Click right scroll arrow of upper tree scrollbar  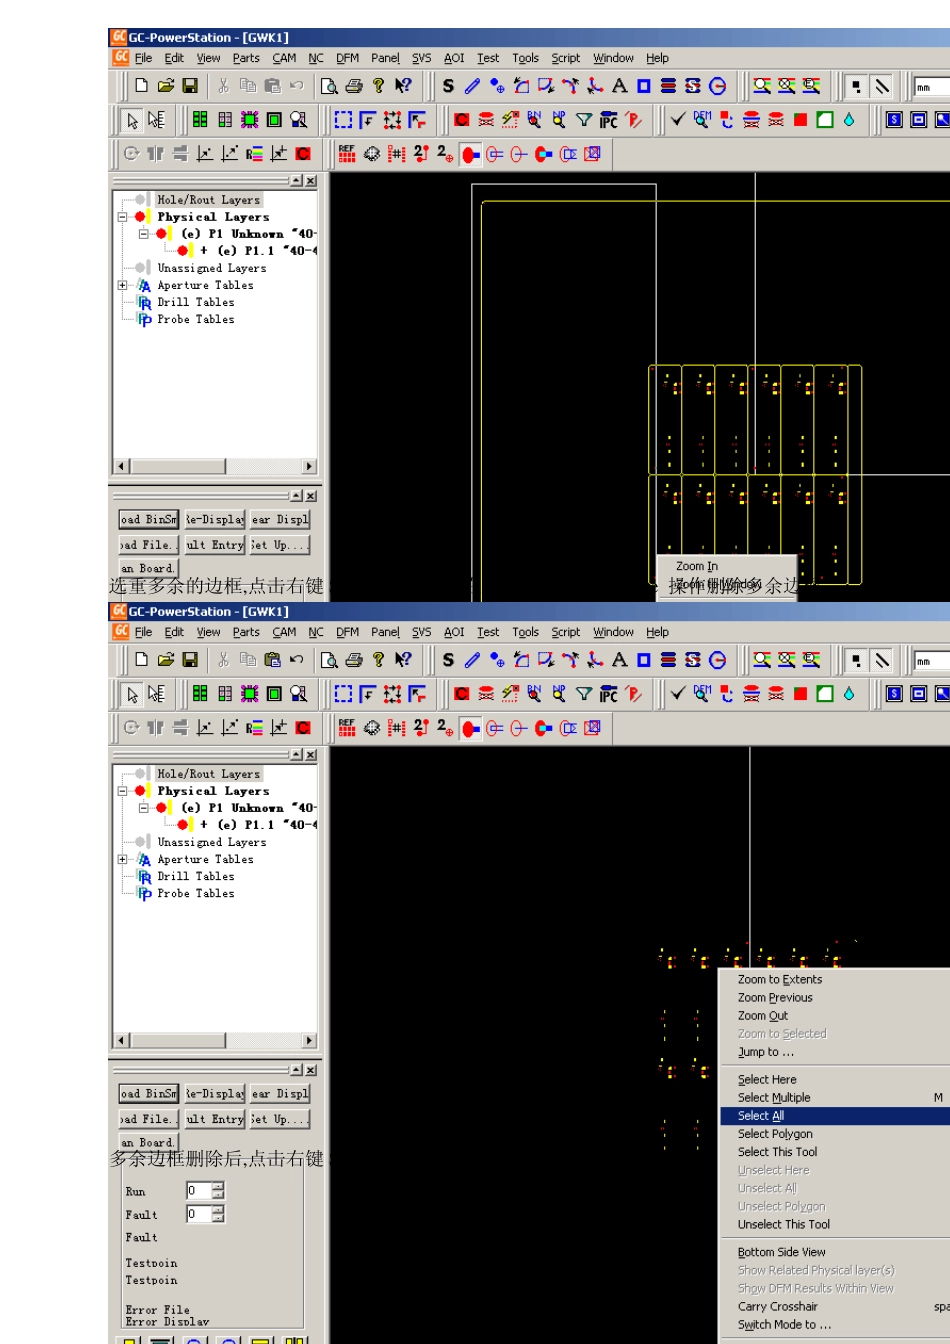coord(309,467)
